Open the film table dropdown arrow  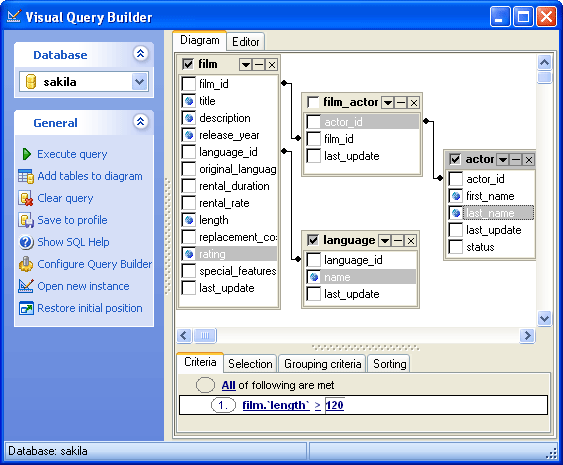(x=246, y=65)
